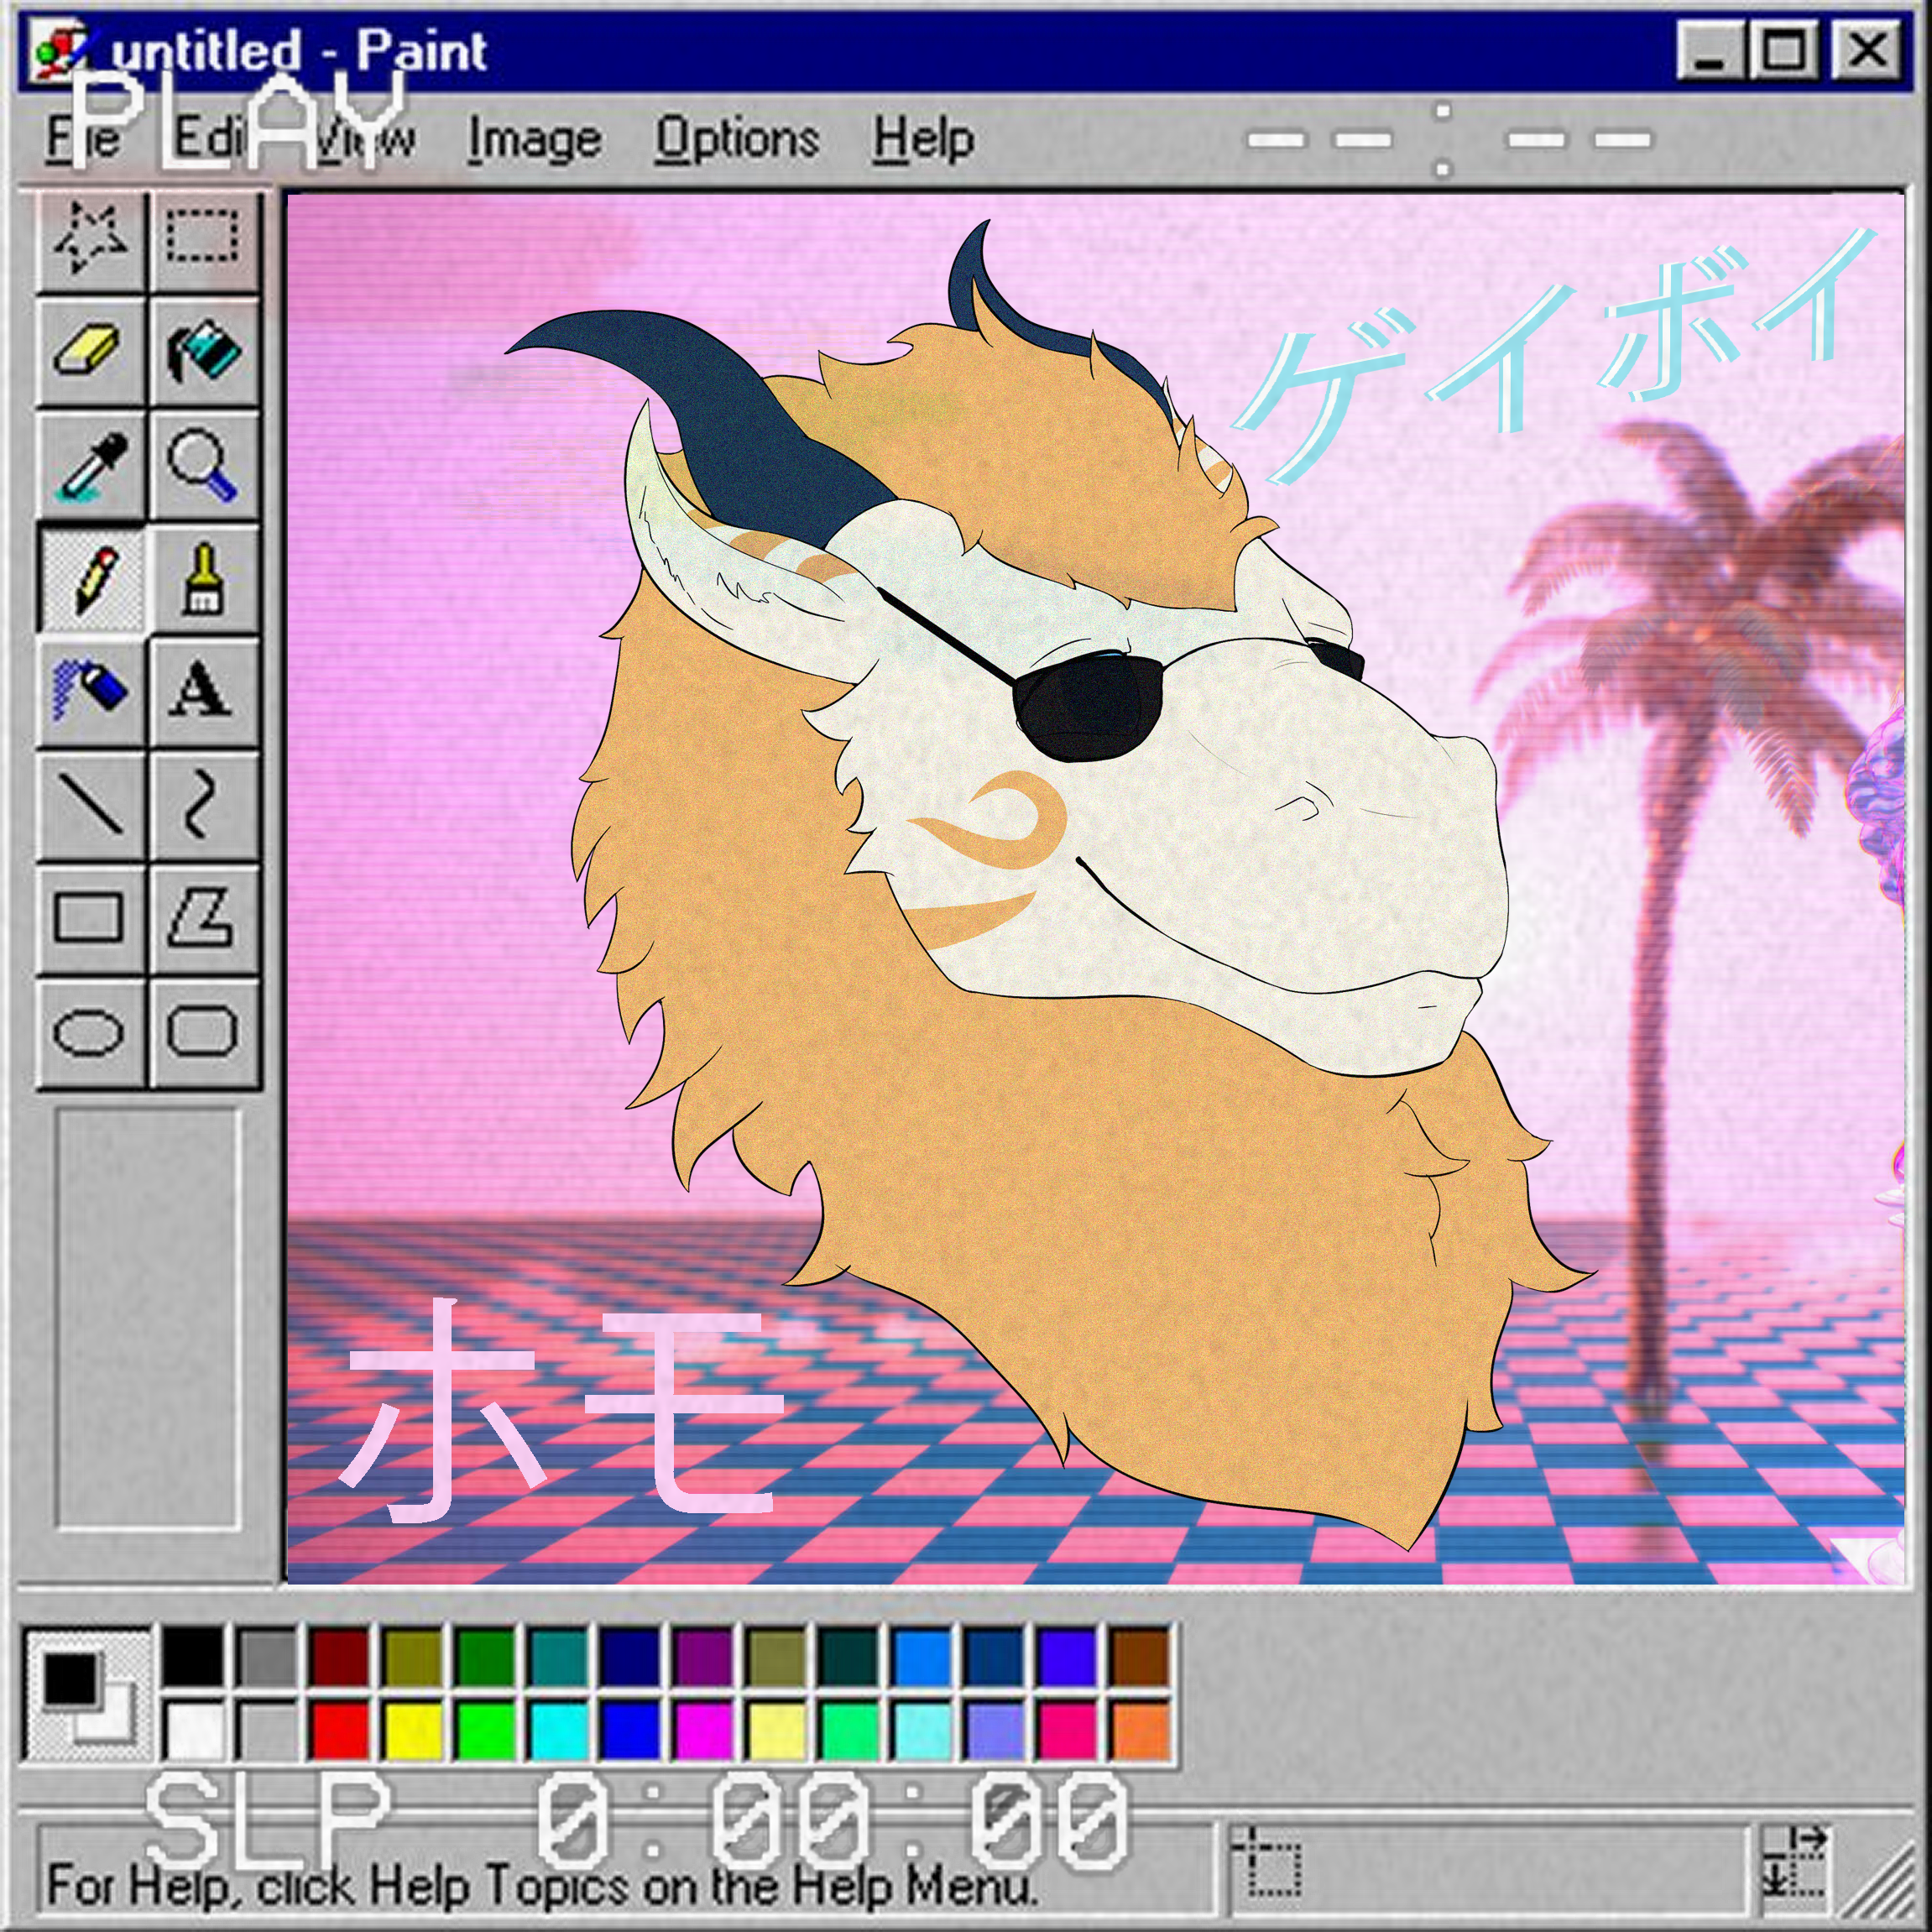Open the Image menu
The height and width of the screenshot is (1932, 1932).
pos(535,139)
